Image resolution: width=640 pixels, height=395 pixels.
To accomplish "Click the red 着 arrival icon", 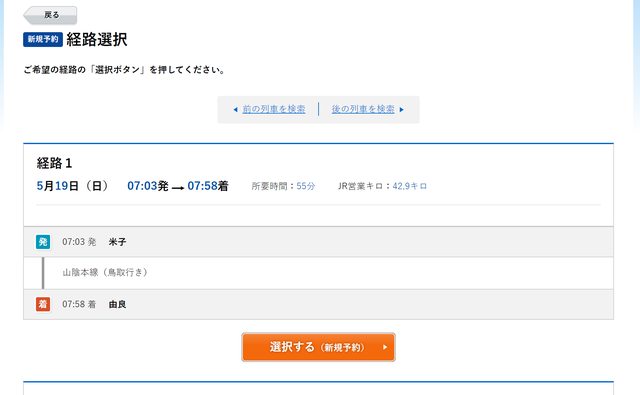I will click(x=43, y=304).
